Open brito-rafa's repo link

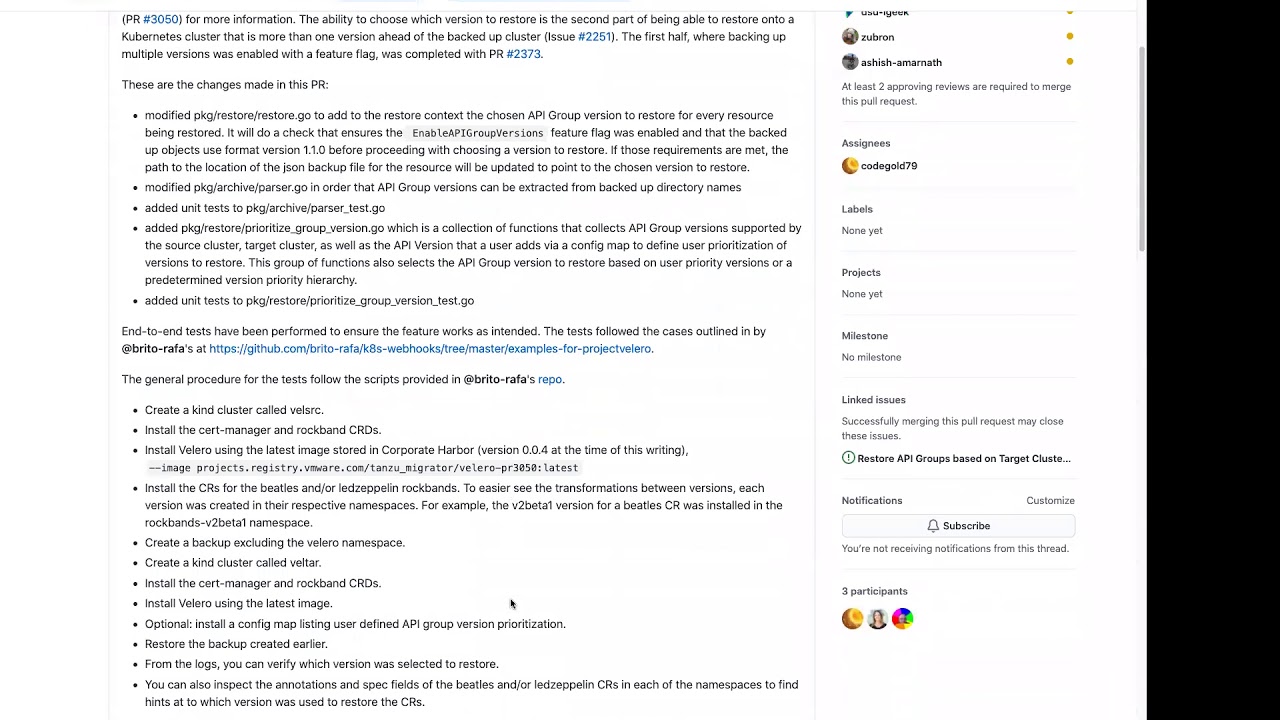click(x=550, y=379)
